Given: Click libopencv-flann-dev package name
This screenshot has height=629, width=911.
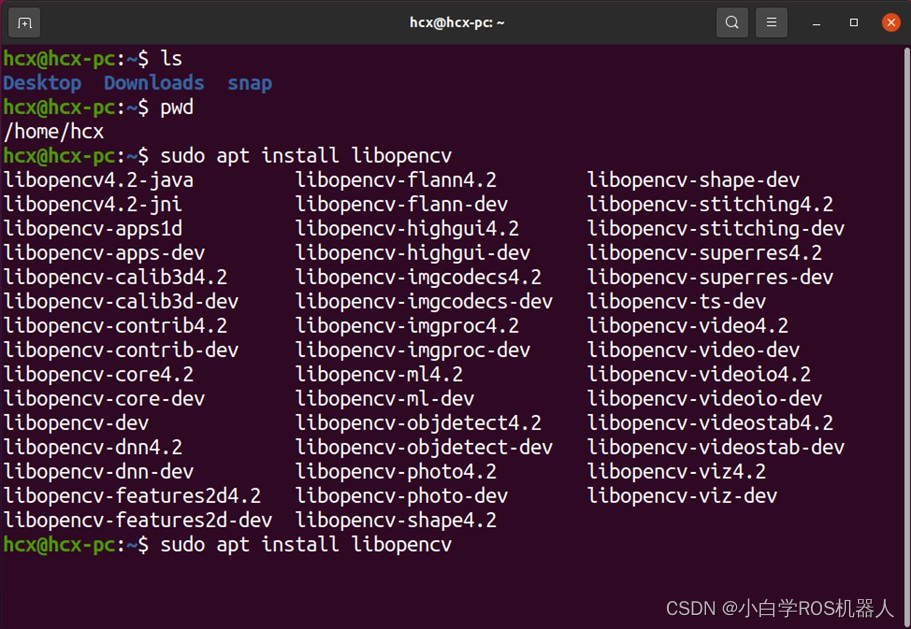Looking at the screenshot, I should 401,204.
